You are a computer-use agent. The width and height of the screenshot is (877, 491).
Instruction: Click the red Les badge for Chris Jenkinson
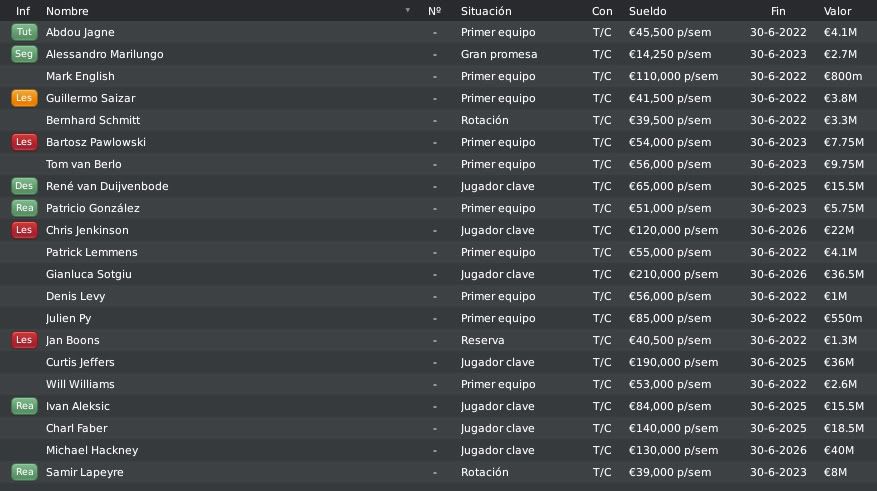[x=24, y=230]
